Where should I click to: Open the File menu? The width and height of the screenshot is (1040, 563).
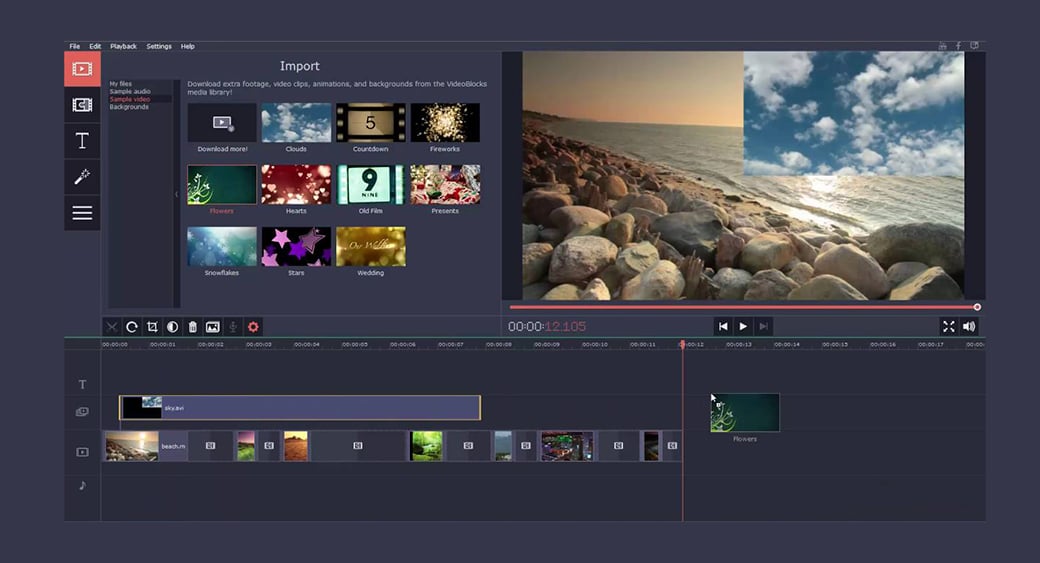tap(74, 46)
